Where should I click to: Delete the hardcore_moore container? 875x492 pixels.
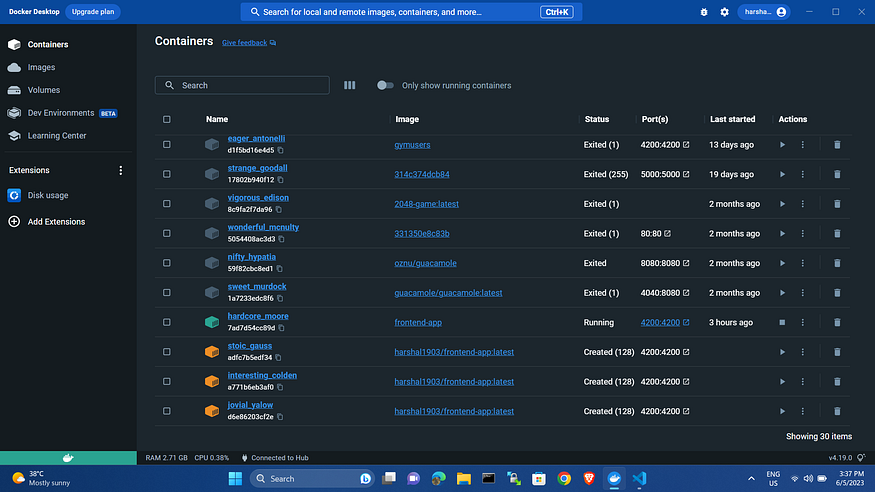click(x=837, y=322)
